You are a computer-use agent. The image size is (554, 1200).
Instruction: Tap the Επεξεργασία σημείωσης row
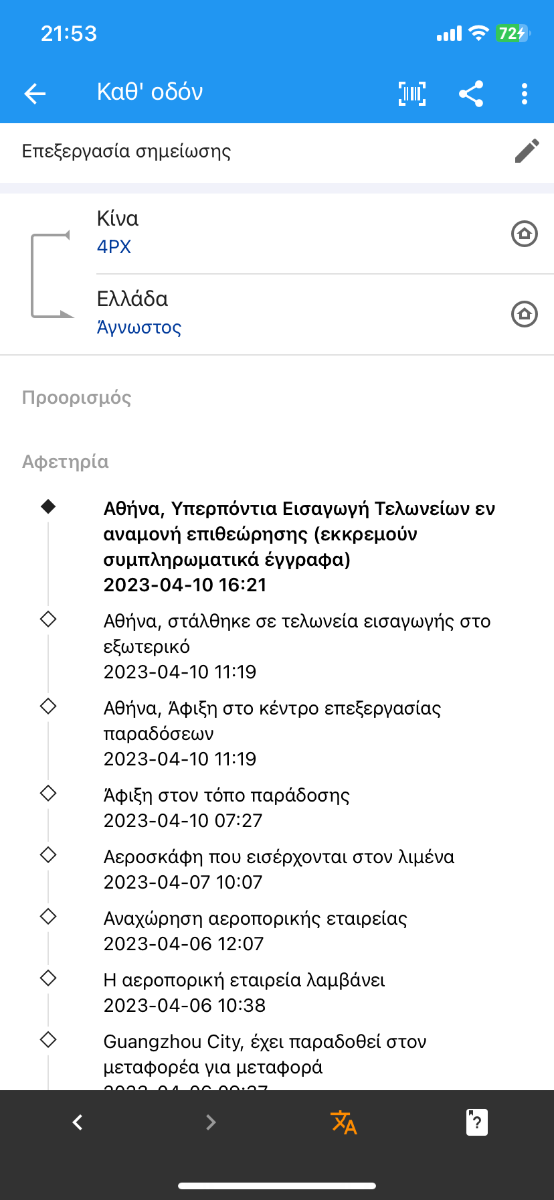(277, 152)
